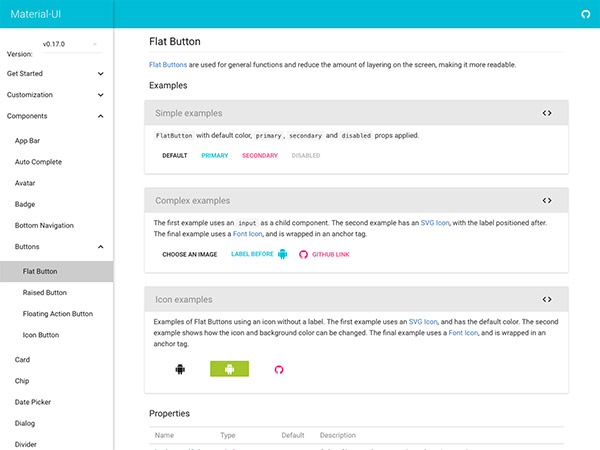Click the SECONDARY flat button
Image resolution: width=600 pixels, height=450 pixels.
click(x=260, y=155)
